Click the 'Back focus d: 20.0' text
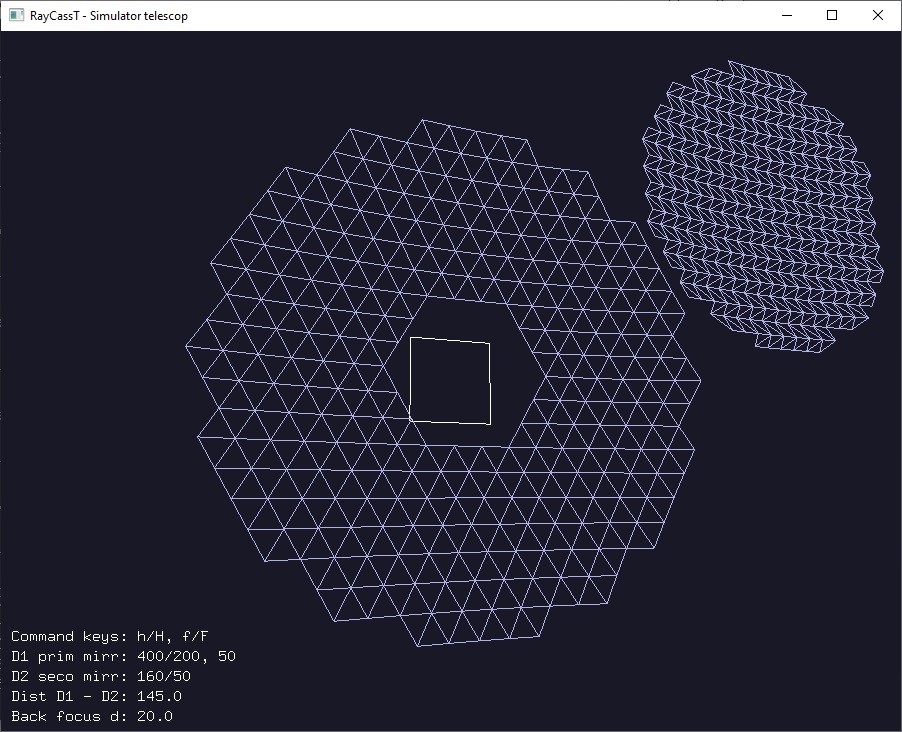 [x=91, y=716]
